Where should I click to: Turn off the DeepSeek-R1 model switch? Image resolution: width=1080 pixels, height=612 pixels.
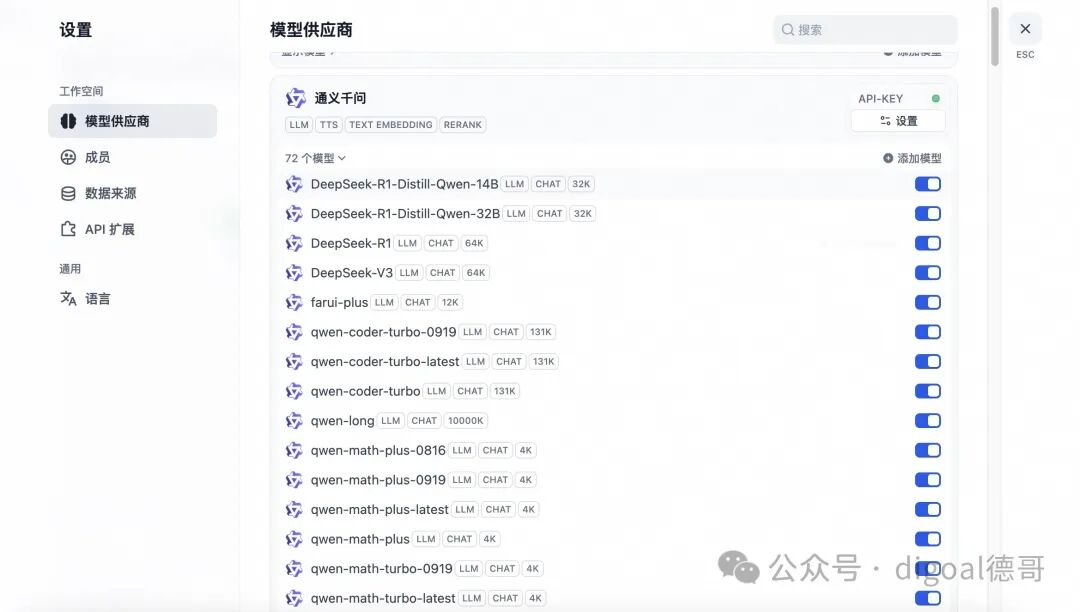tap(928, 243)
